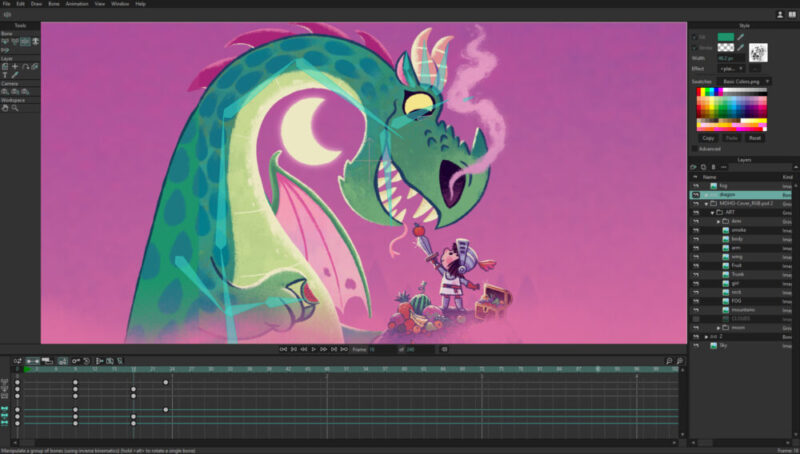Select the Trunk layer row

tap(742, 274)
